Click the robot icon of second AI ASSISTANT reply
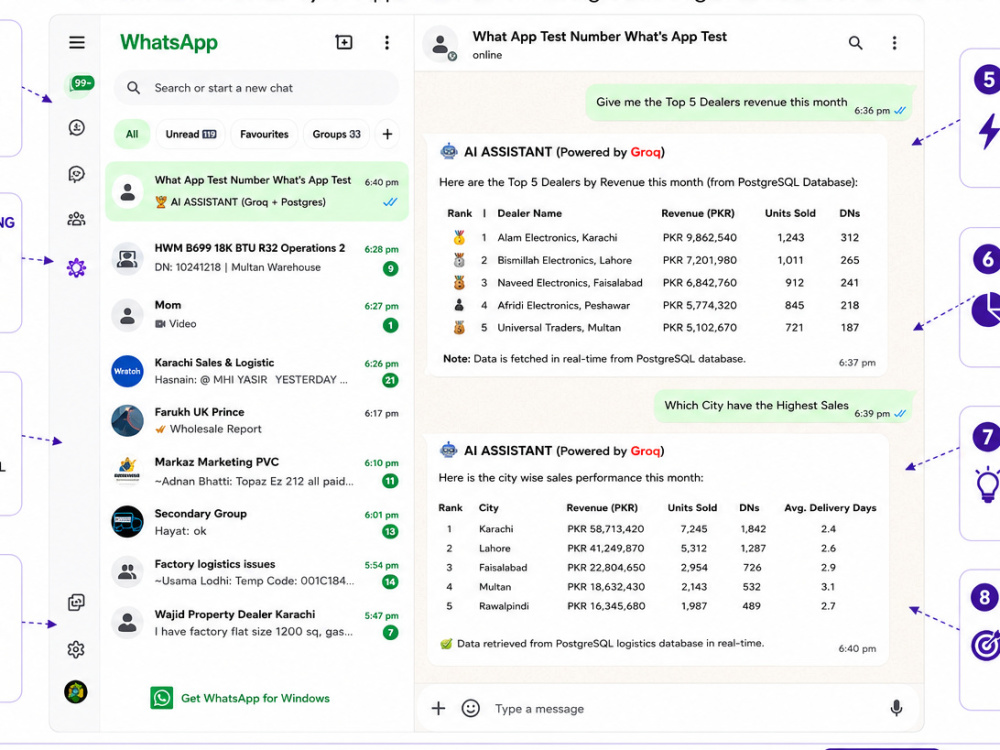This screenshot has width=1000, height=750. [449, 450]
